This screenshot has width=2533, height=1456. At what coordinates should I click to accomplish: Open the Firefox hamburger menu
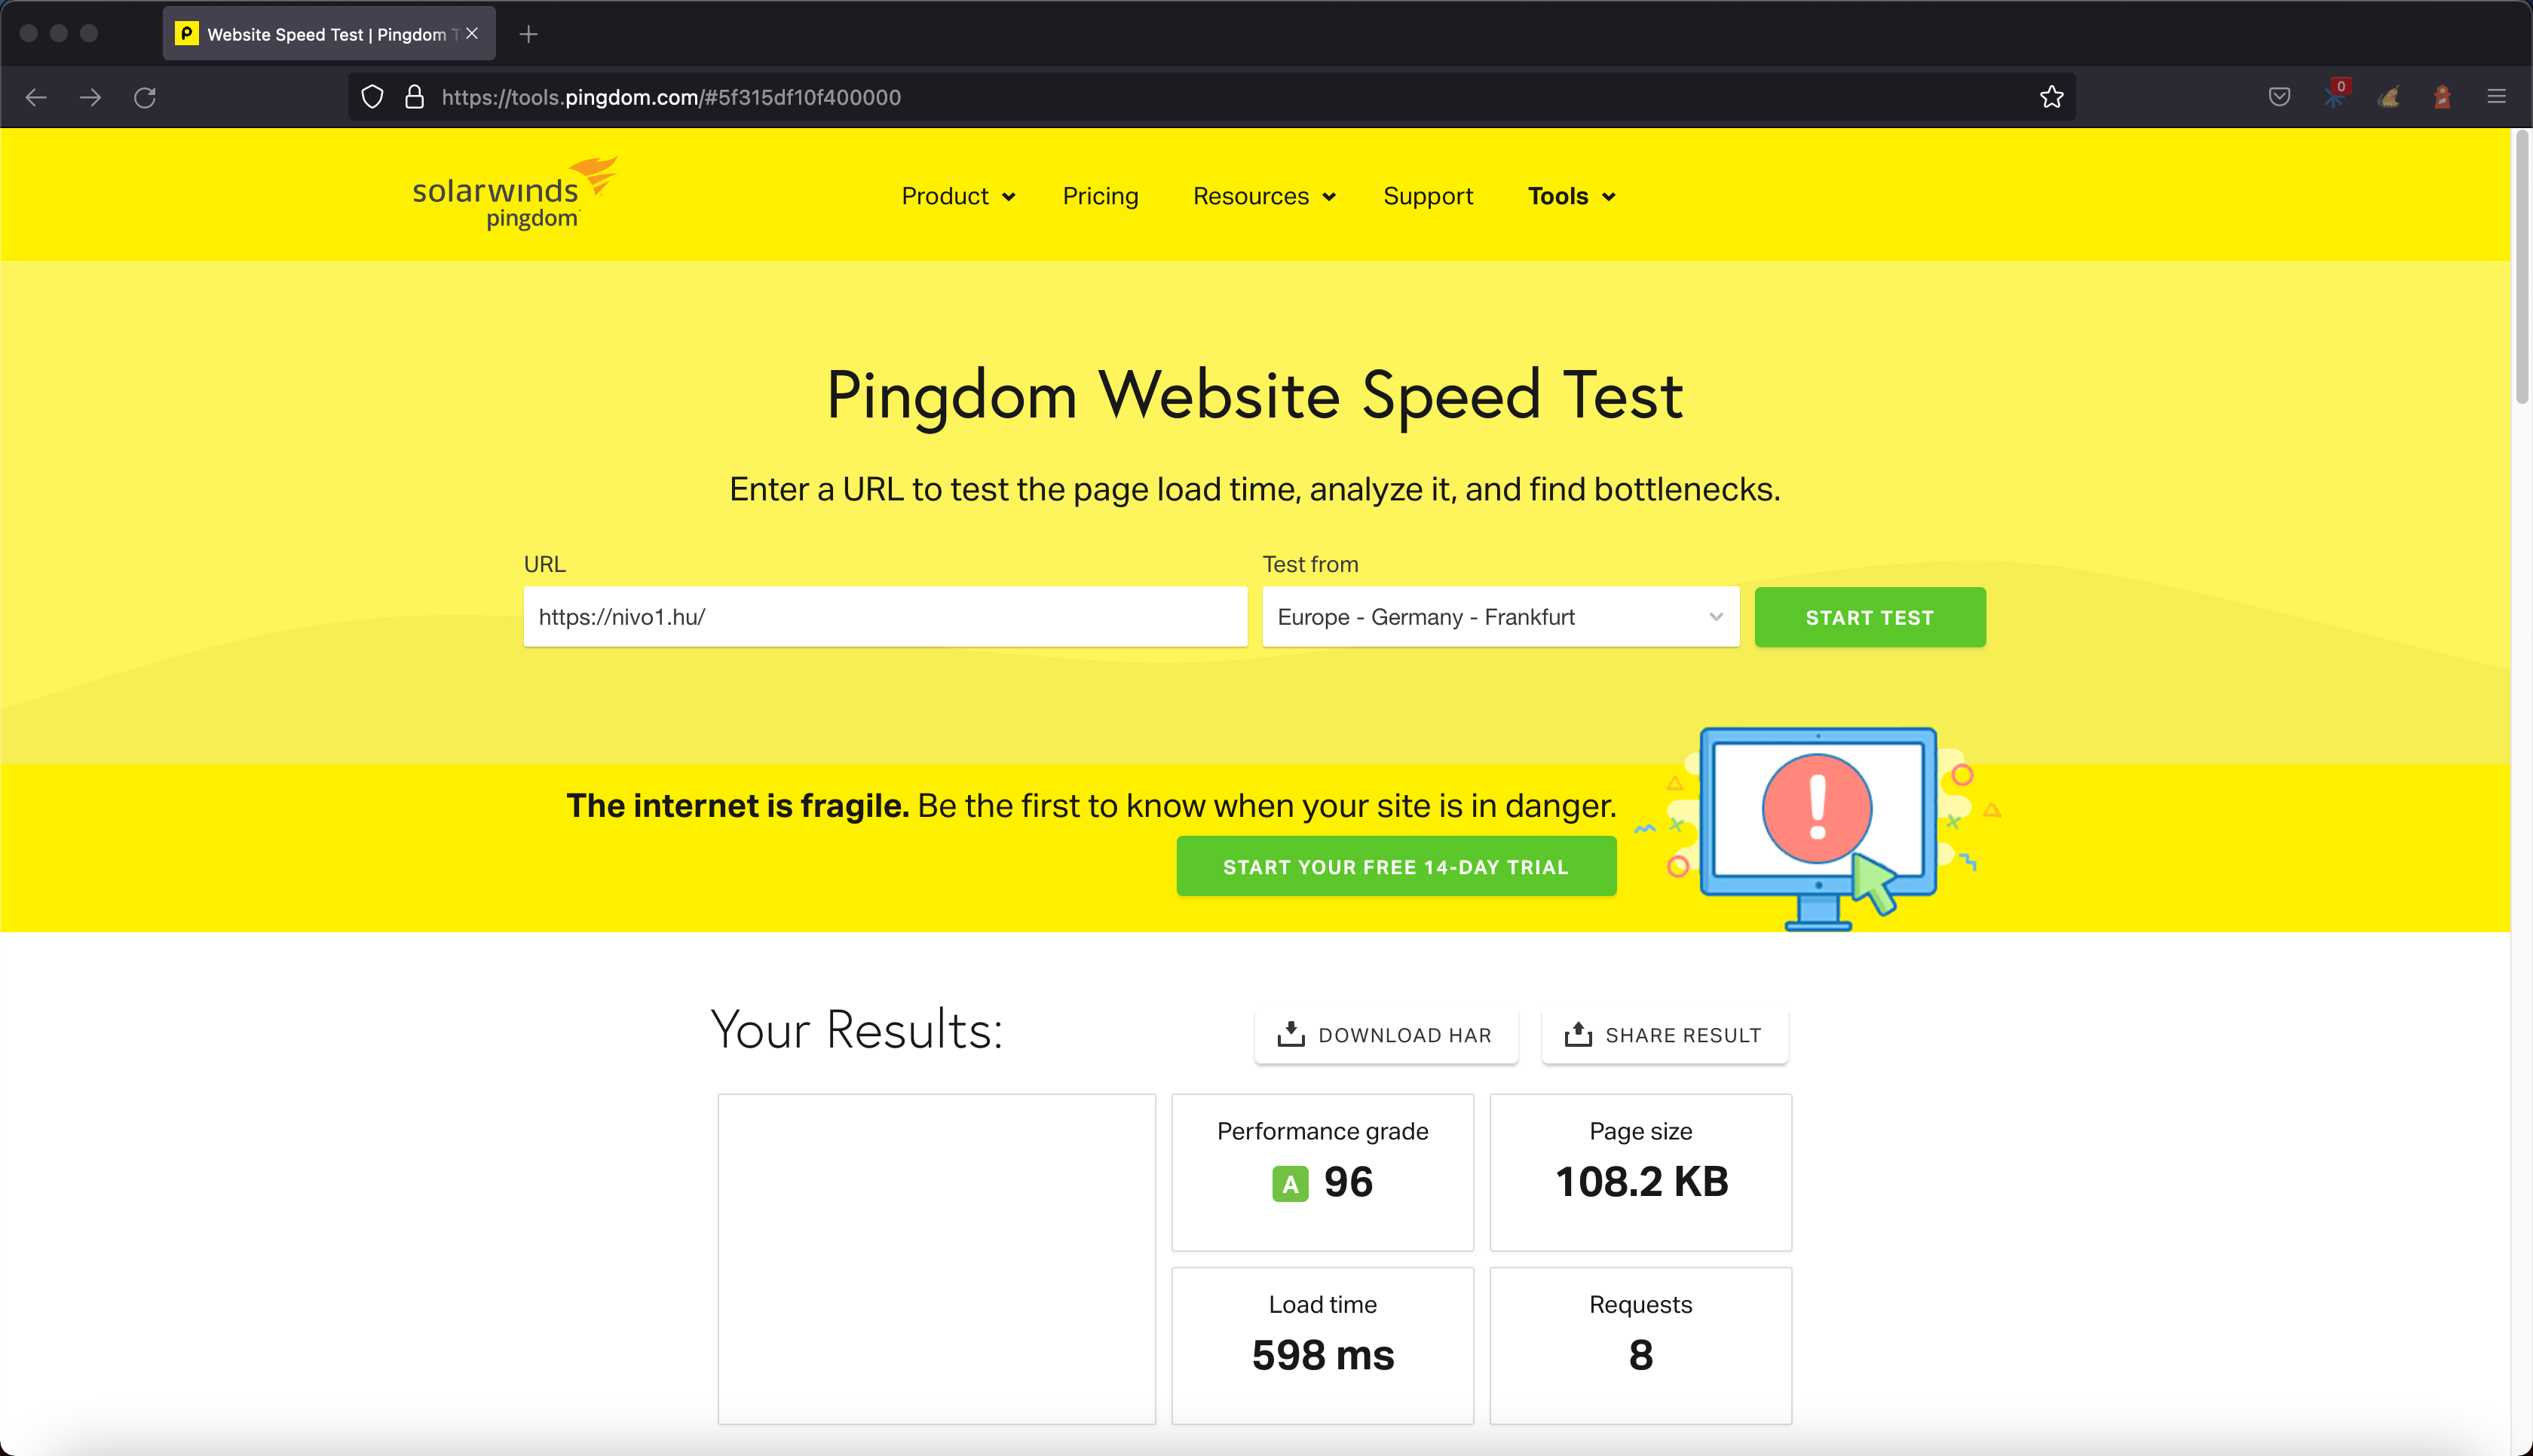[x=2496, y=97]
